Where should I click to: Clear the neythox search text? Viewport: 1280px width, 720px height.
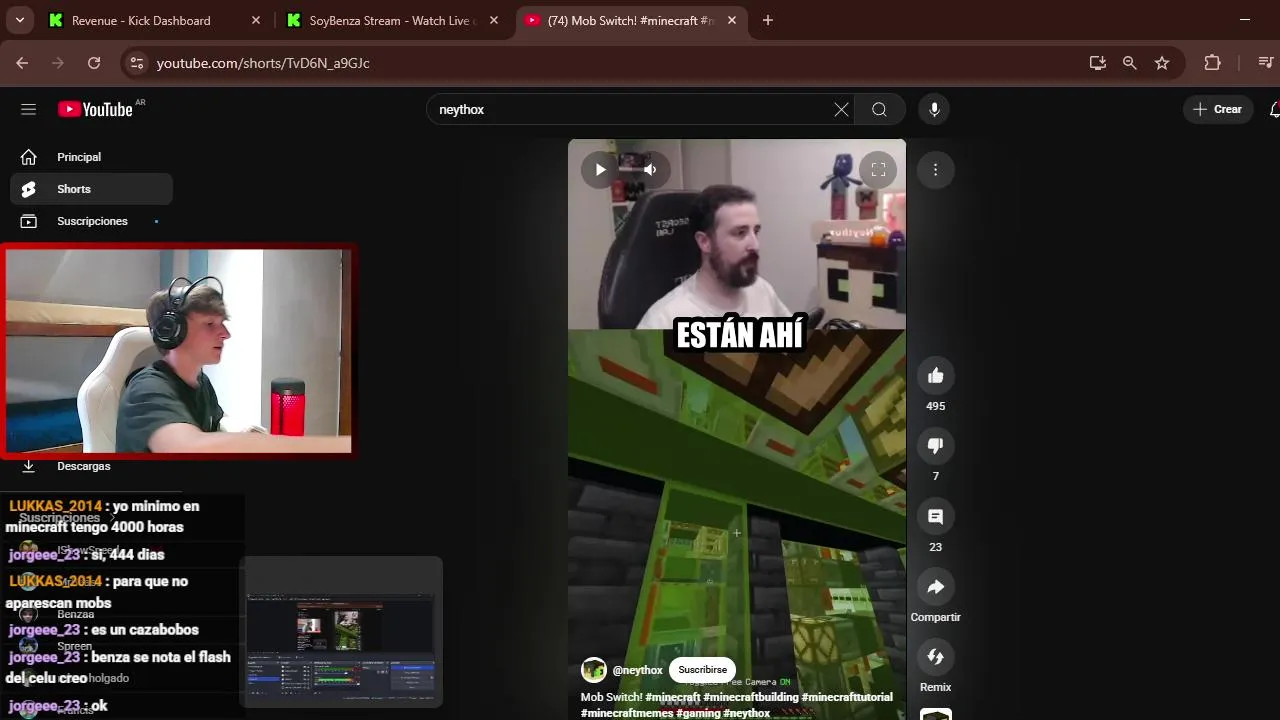tap(841, 109)
